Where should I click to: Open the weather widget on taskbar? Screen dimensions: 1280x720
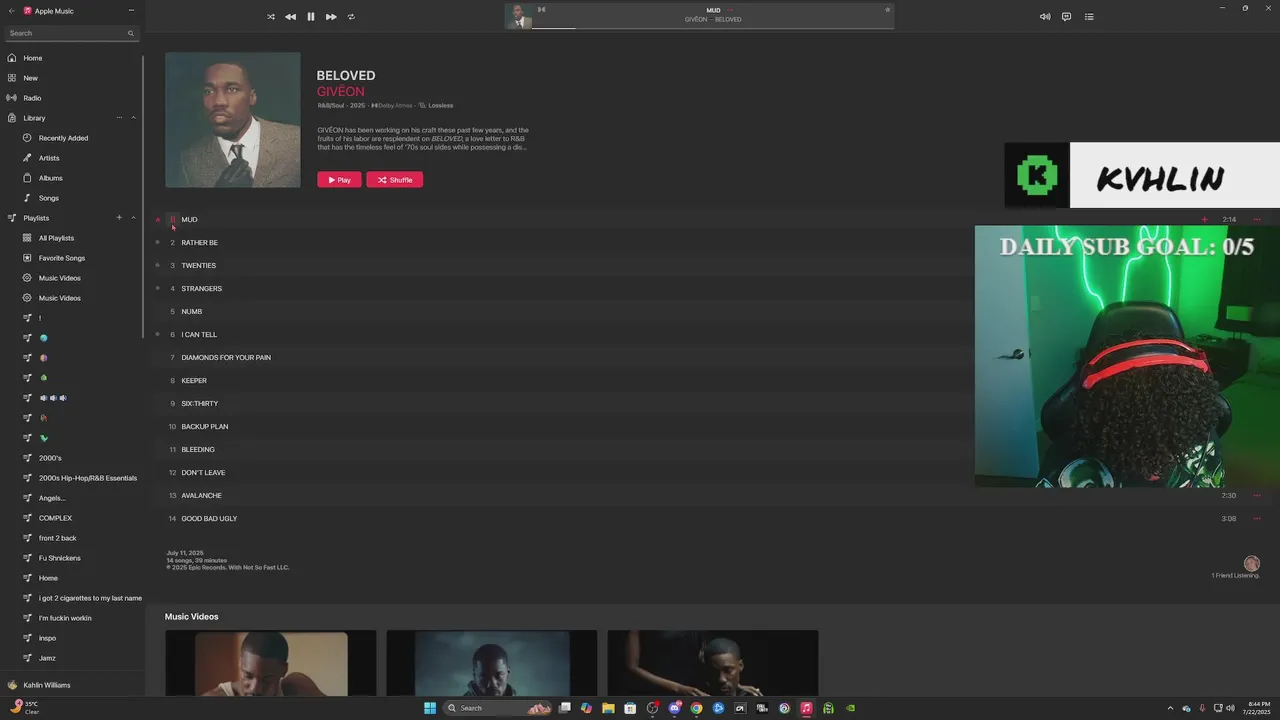pyautogui.click(x=24, y=708)
